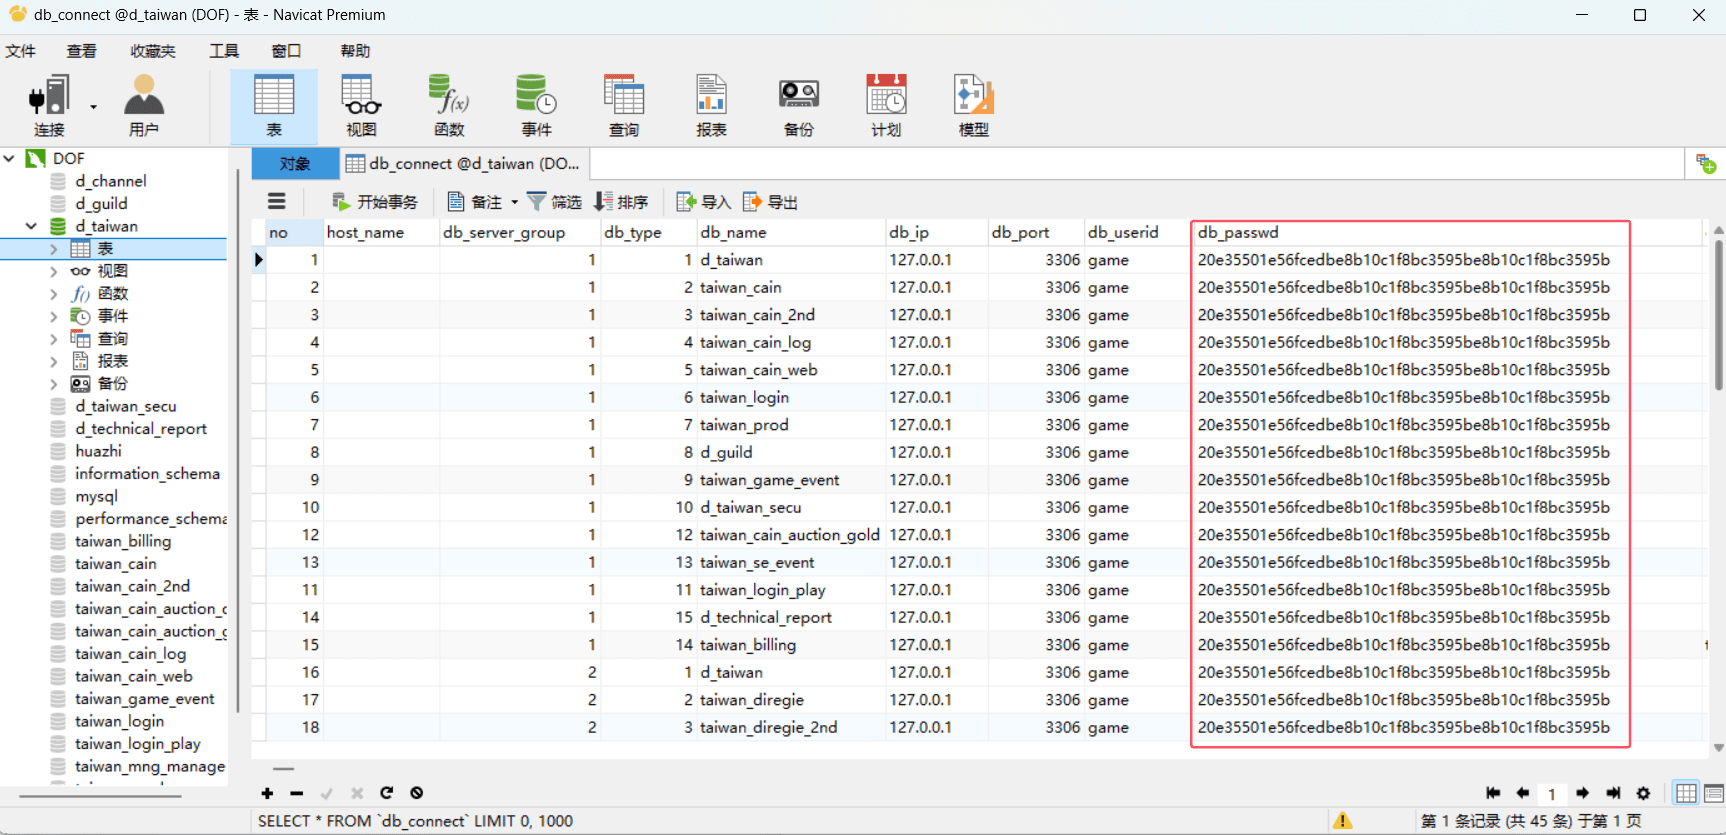Select the Event (事件) toolbar icon

pyautogui.click(x=536, y=105)
